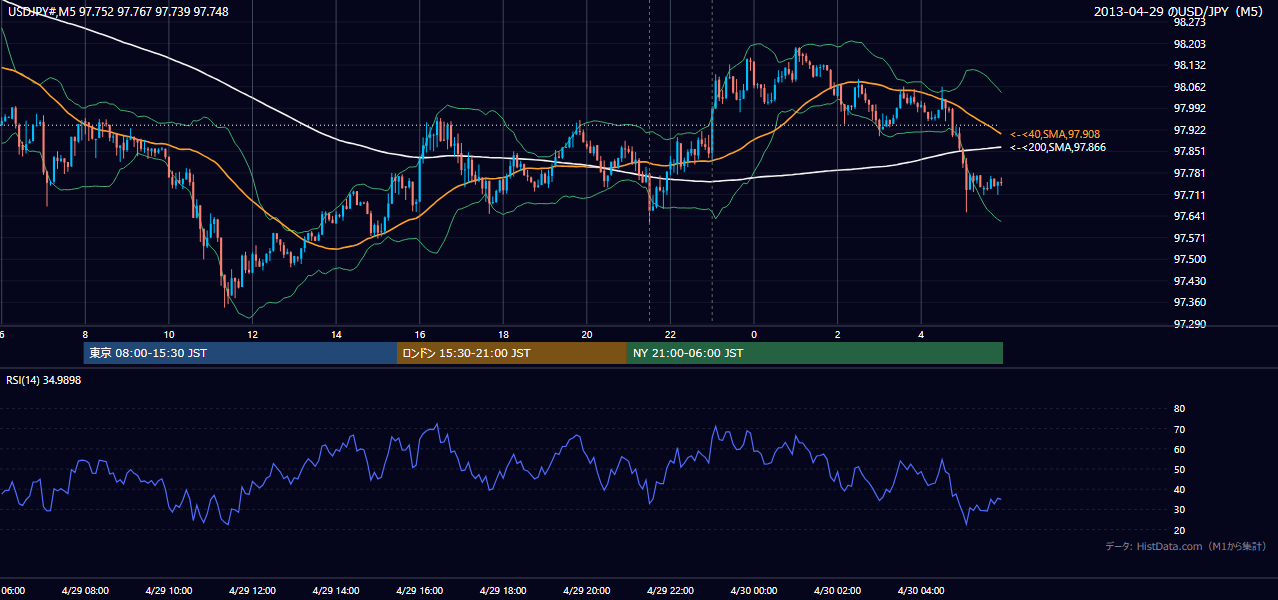Click hour label 12 under price chart
Image resolution: width=1278 pixels, height=600 pixels.
252,335
